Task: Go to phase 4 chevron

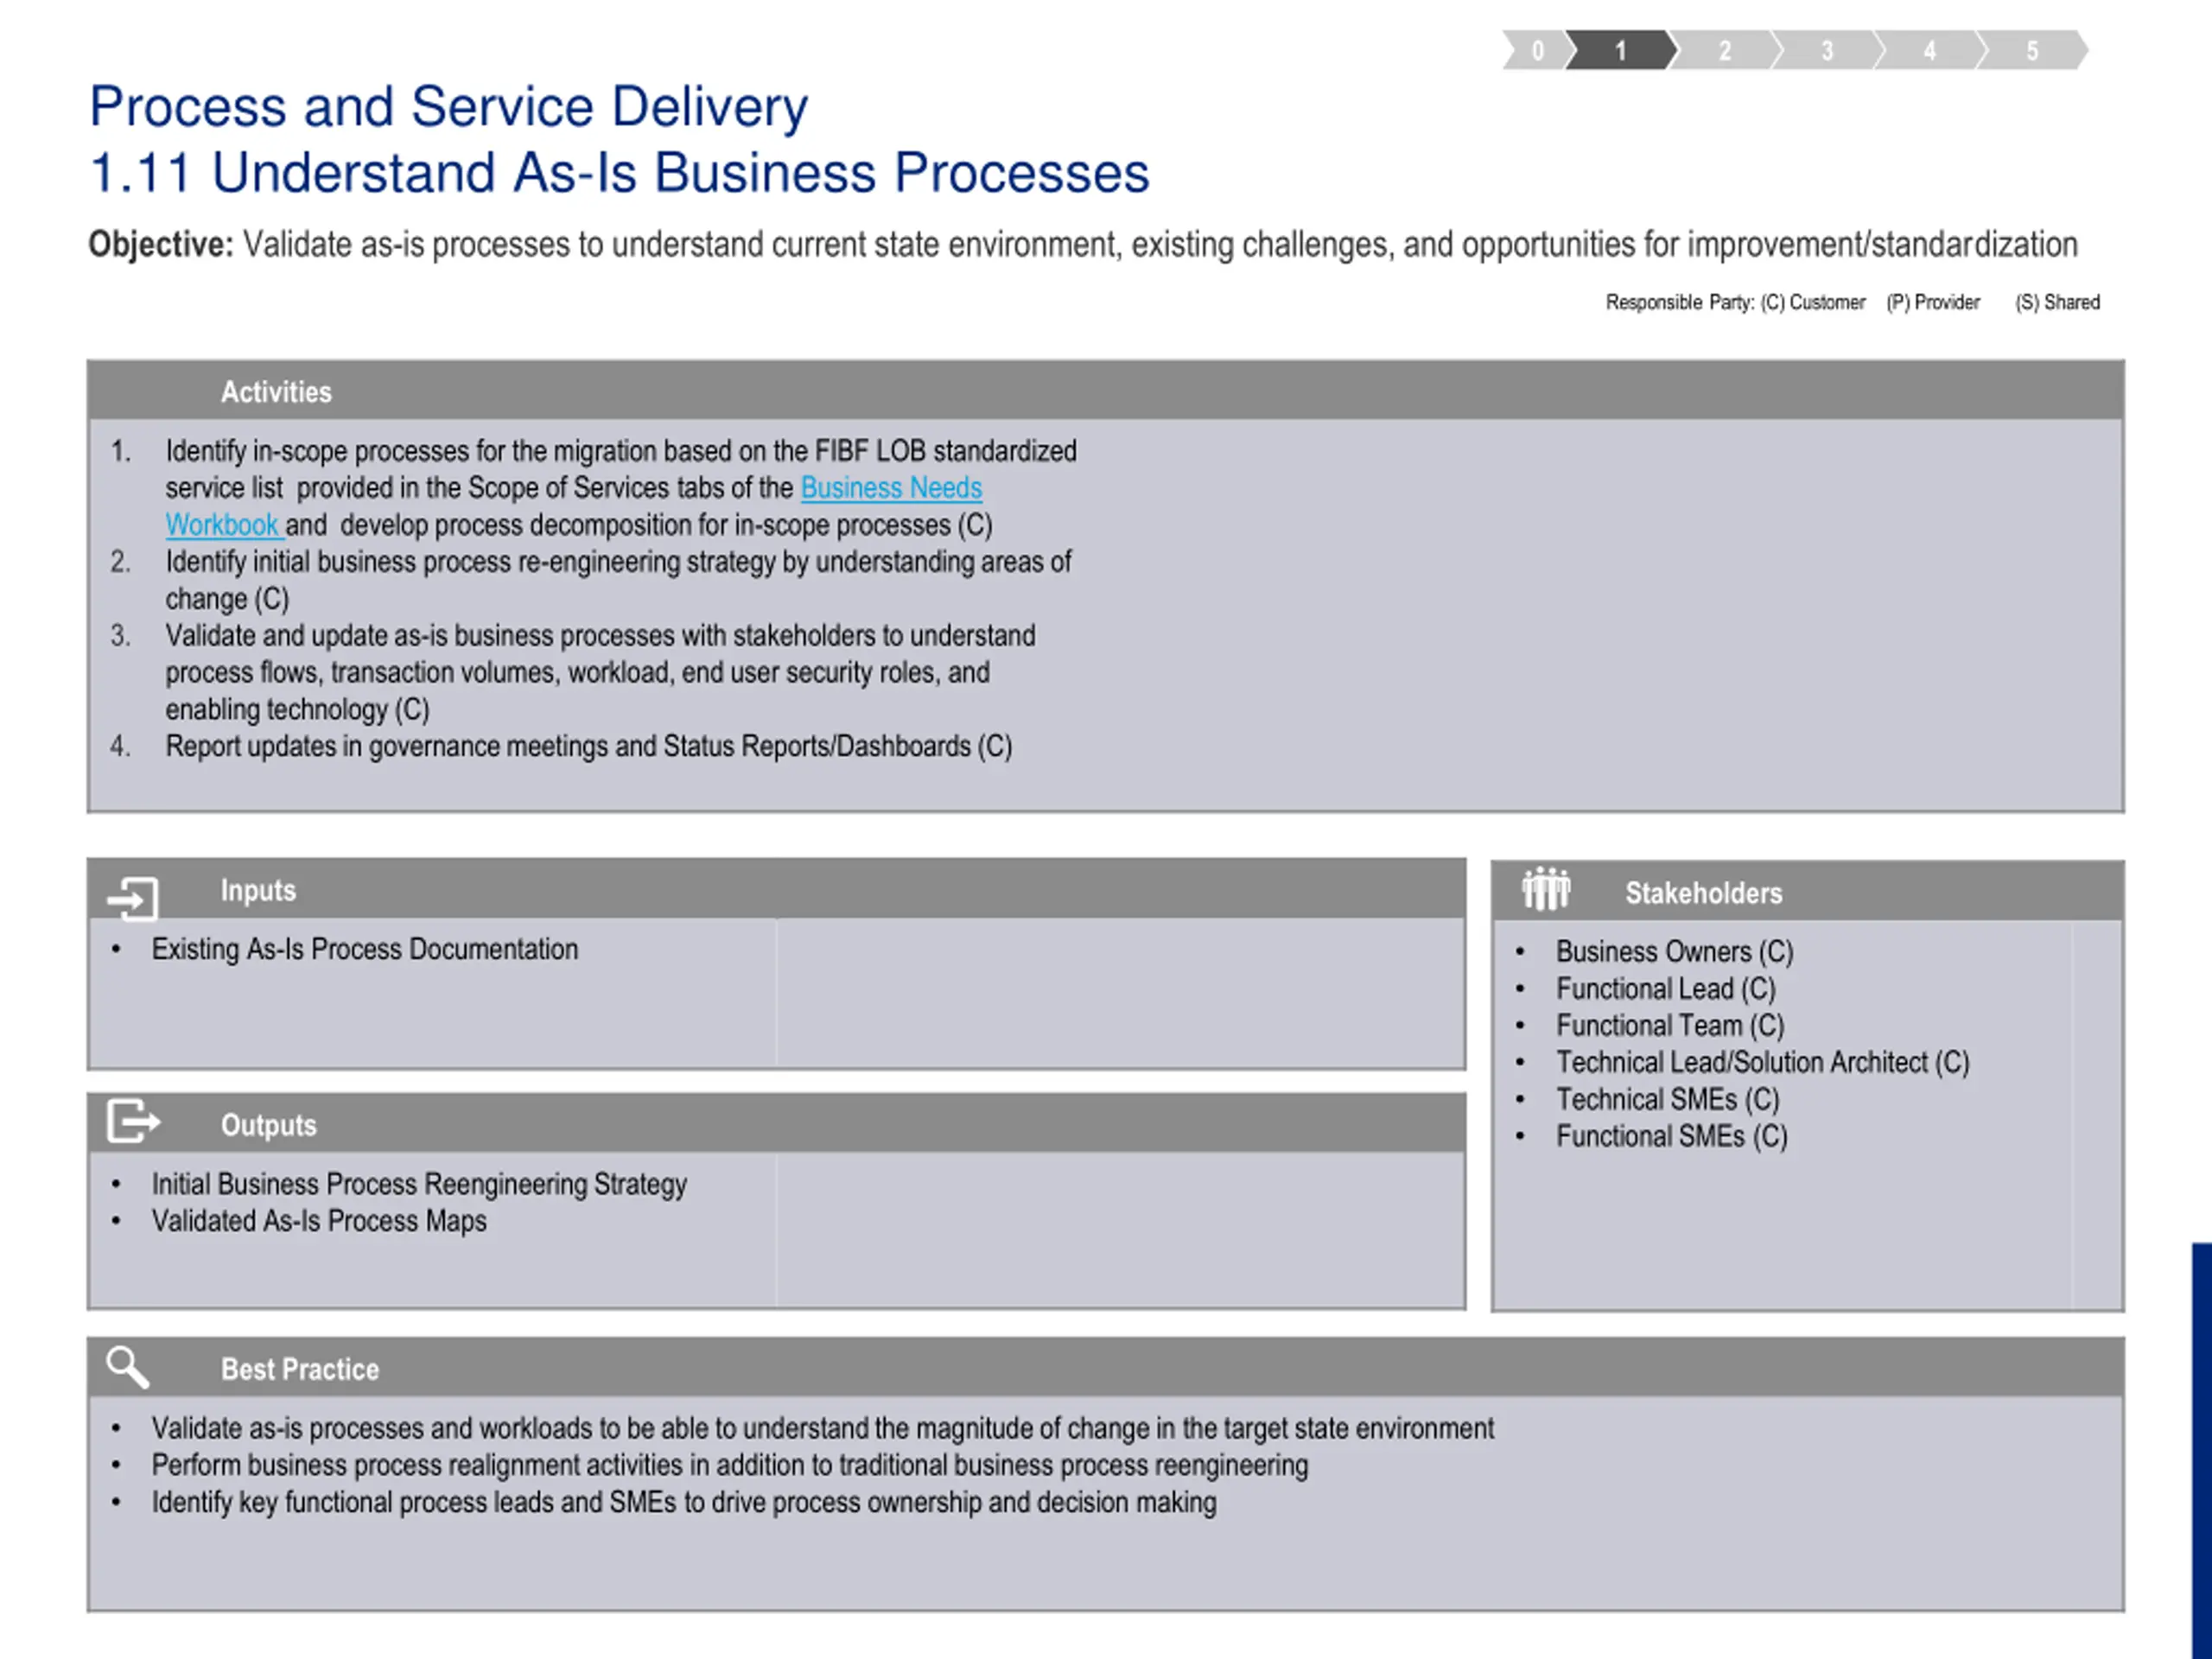Action: (x=1931, y=50)
